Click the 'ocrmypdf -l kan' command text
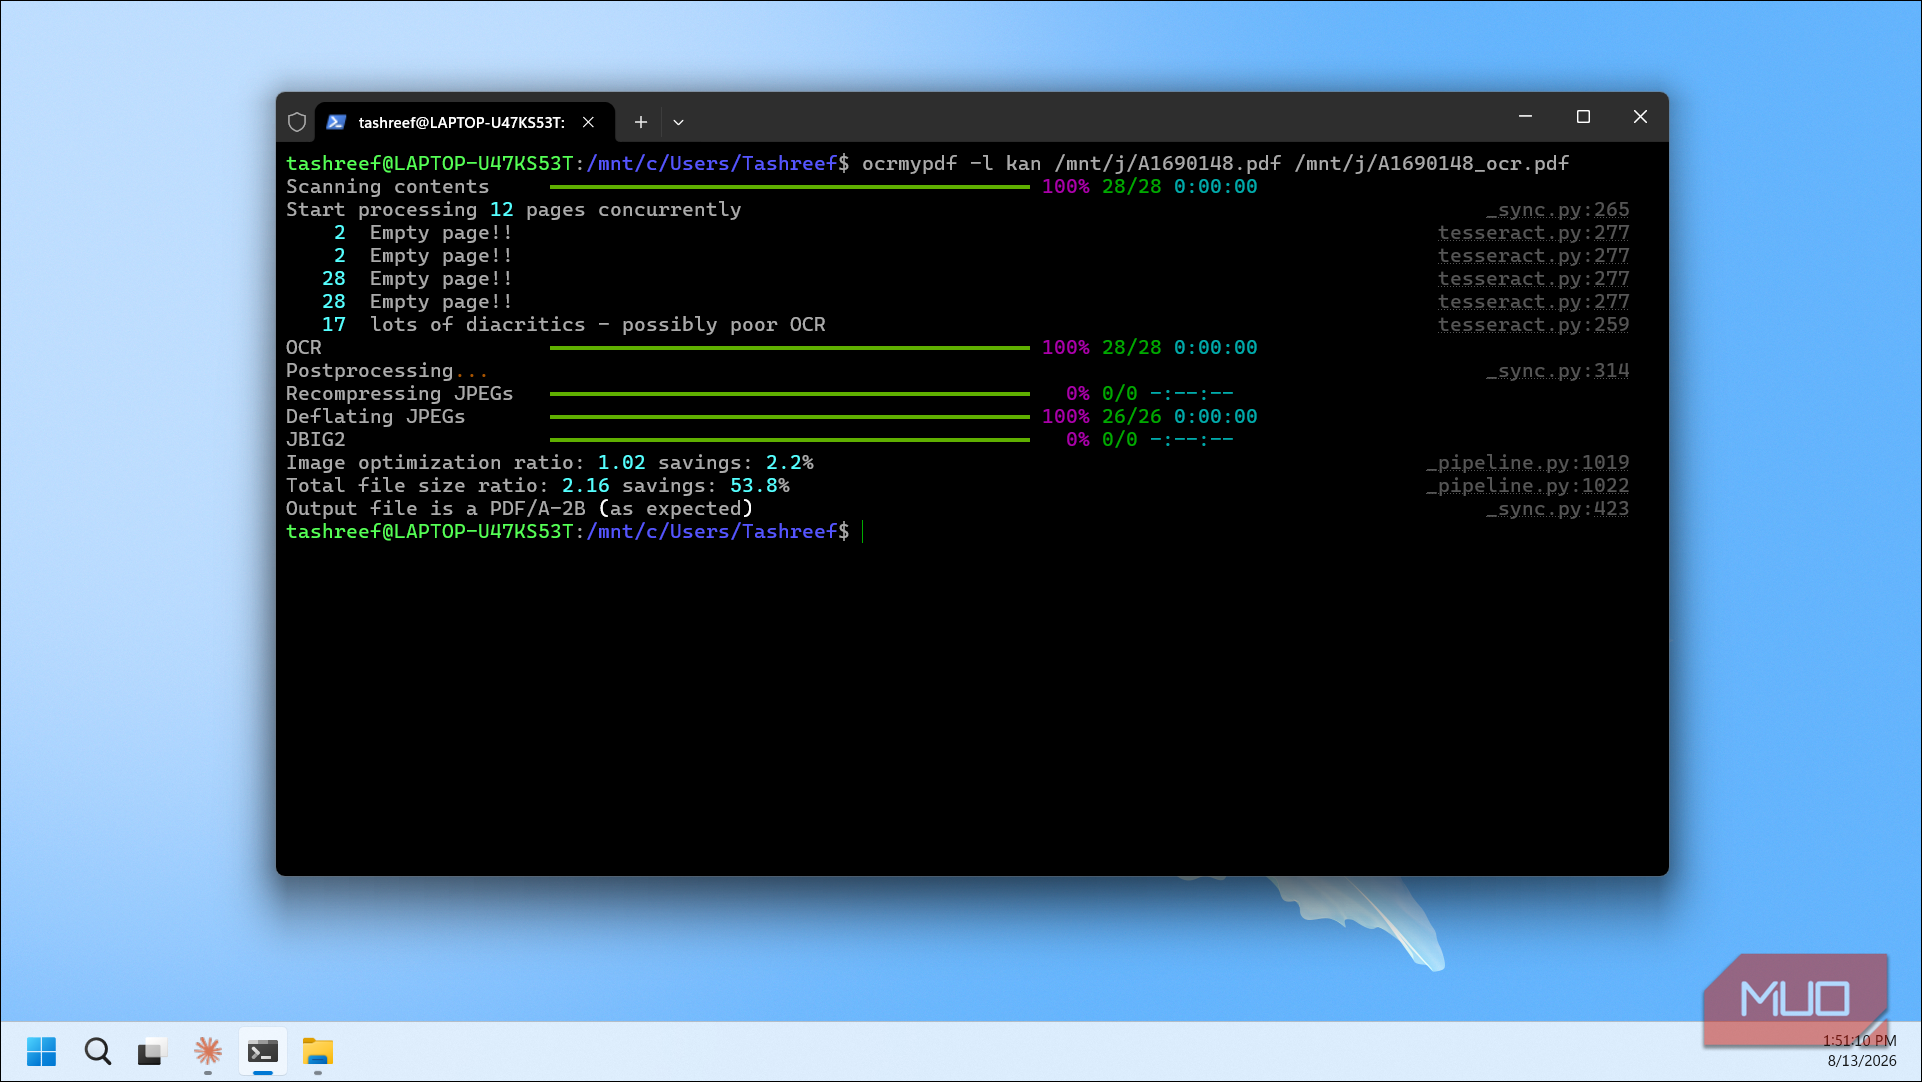 tap(951, 164)
